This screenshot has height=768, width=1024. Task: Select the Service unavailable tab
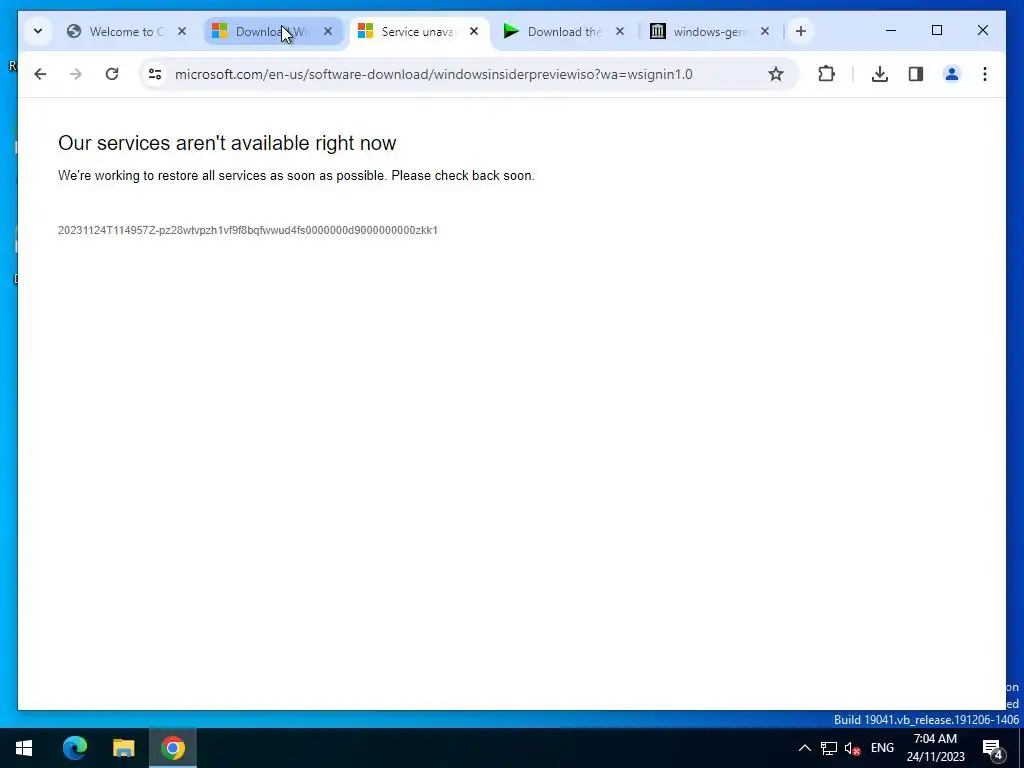click(x=418, y=31)
